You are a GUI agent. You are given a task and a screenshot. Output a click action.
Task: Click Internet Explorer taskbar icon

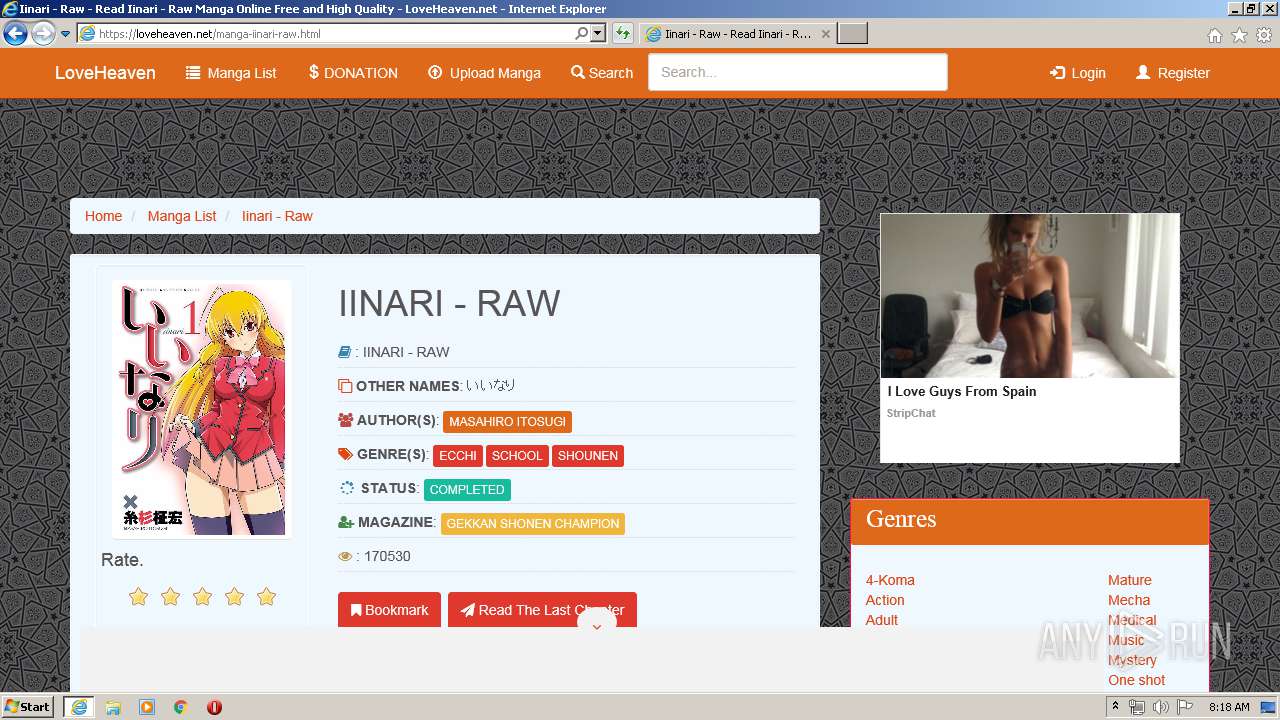[78, 707]
